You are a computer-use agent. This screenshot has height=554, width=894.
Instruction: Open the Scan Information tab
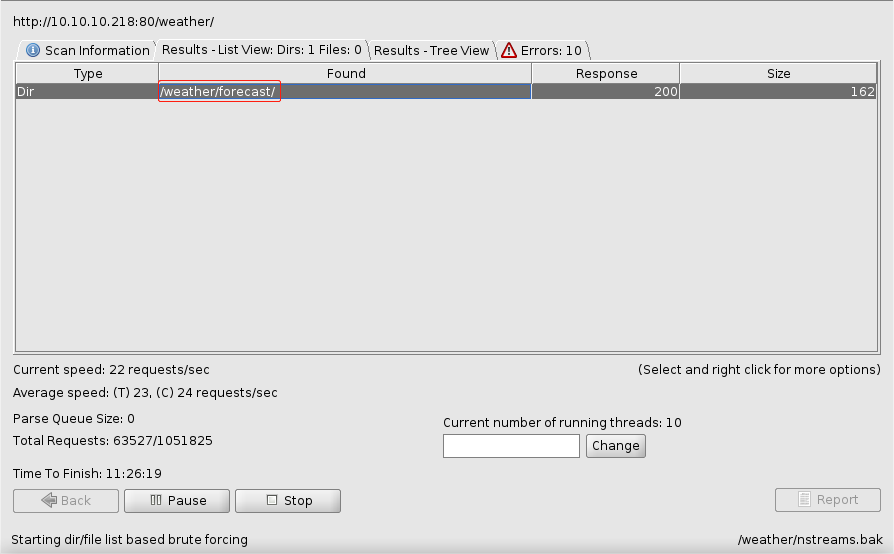[87, 50]
